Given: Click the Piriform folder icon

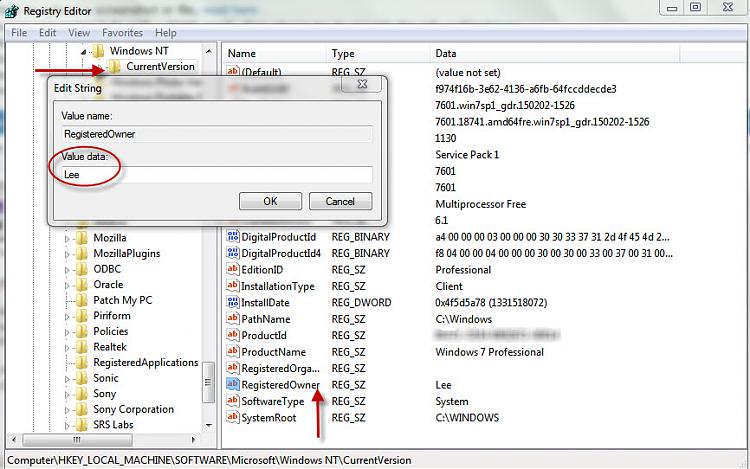Looking at the screenshot, I should [82, 316].
